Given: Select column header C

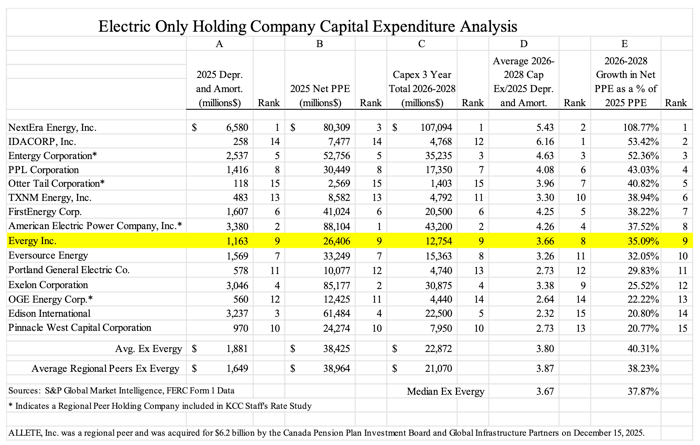Looking at the screenshot, I should tap(421, 44).
